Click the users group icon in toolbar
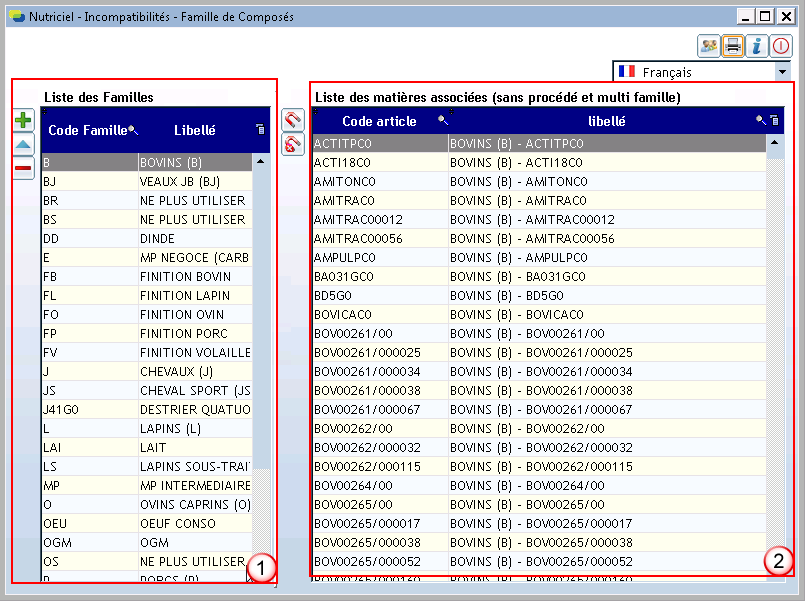Image resolution: width=805 pixels, height=601 pixels. click(x=708, y=46)
